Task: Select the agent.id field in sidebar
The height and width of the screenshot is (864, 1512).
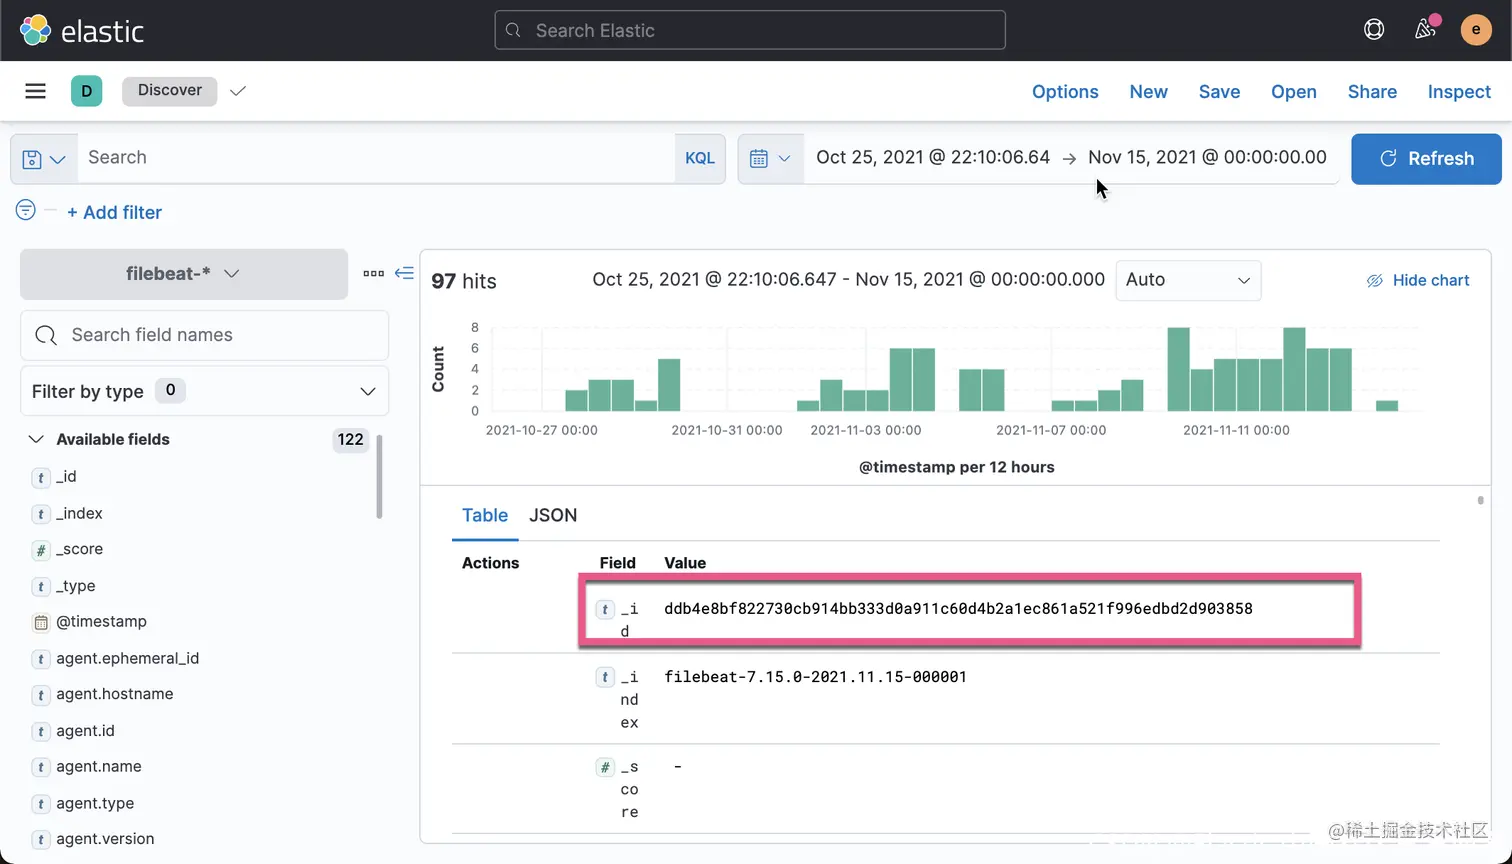Action: (85, 731)
